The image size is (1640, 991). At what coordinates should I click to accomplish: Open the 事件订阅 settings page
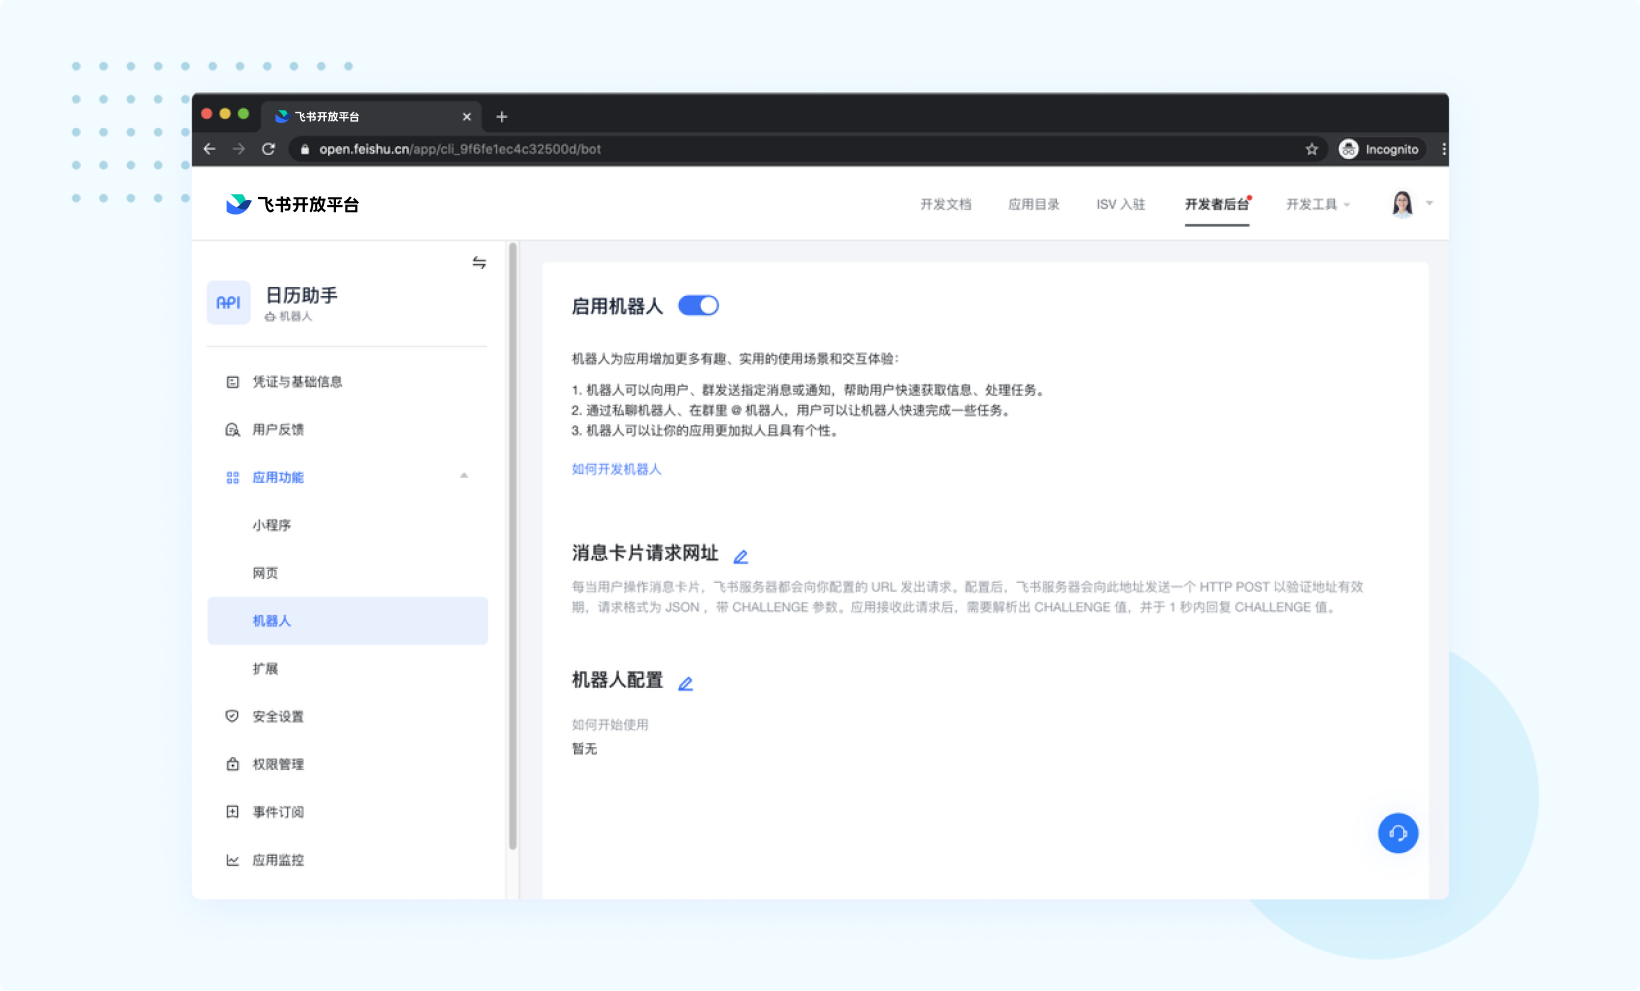[x=278, y=811]
